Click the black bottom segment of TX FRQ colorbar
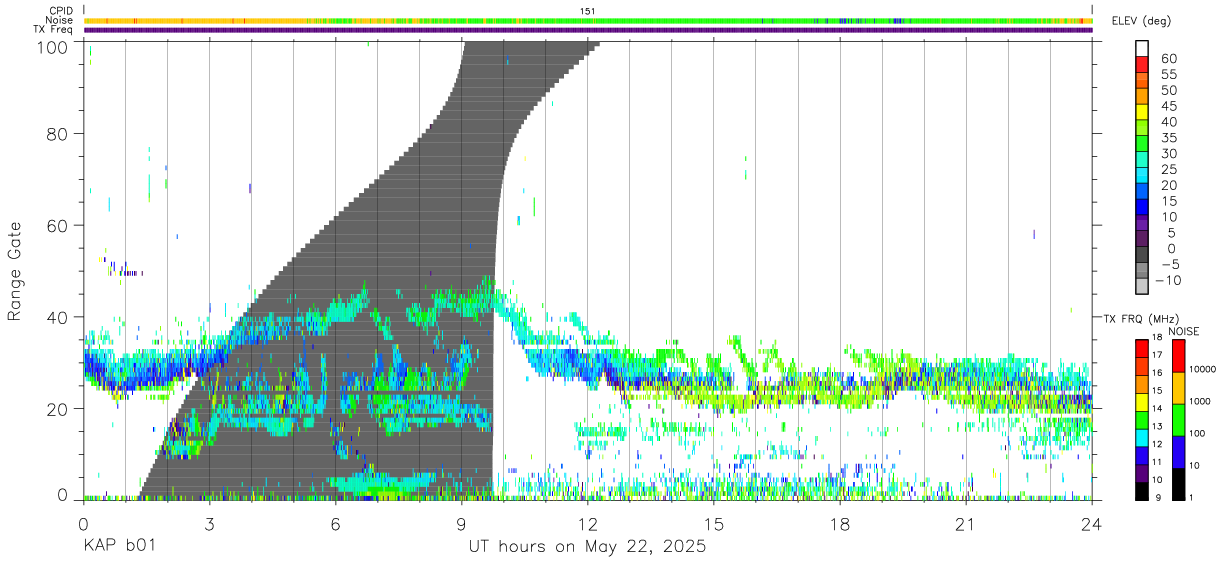The width and height of the screenshot is (1228, 567). click(1142, 490)
